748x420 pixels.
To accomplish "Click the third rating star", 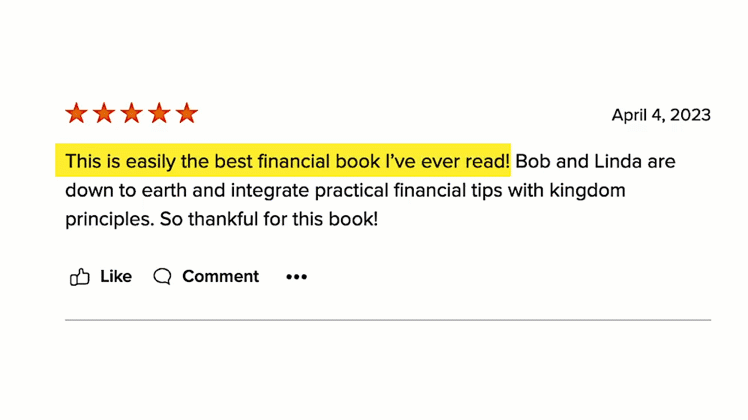I will coord(132,114).
